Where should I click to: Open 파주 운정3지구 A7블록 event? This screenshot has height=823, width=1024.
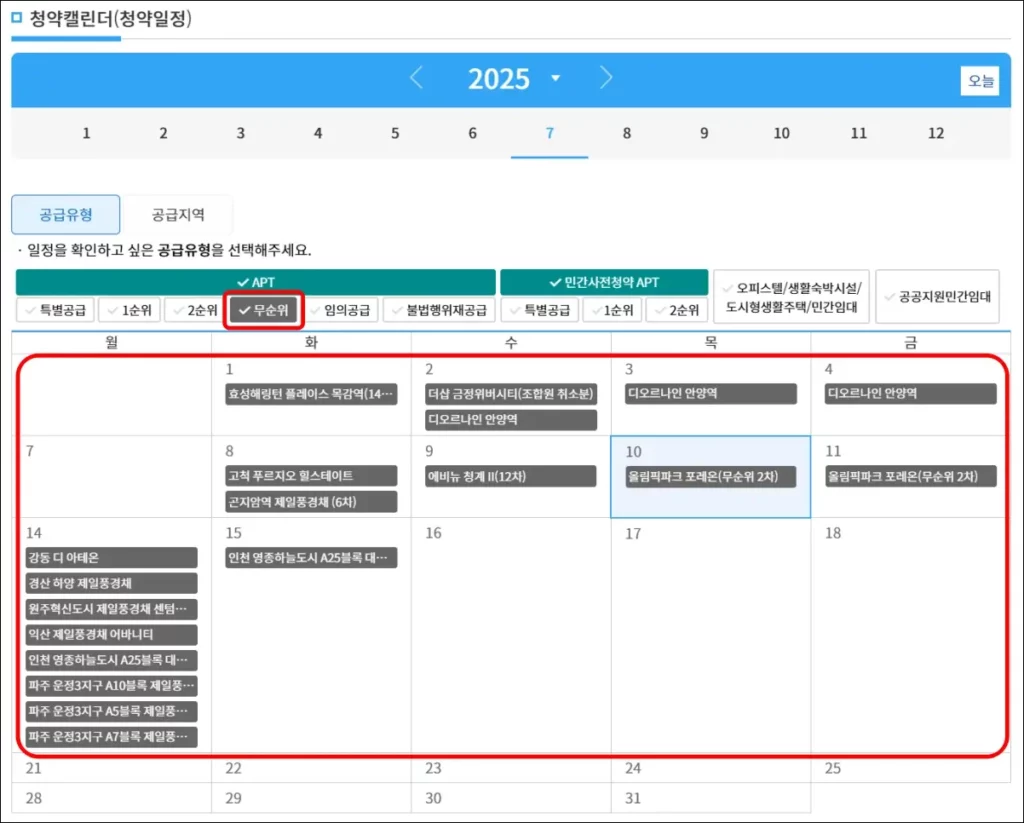(112, 737)
